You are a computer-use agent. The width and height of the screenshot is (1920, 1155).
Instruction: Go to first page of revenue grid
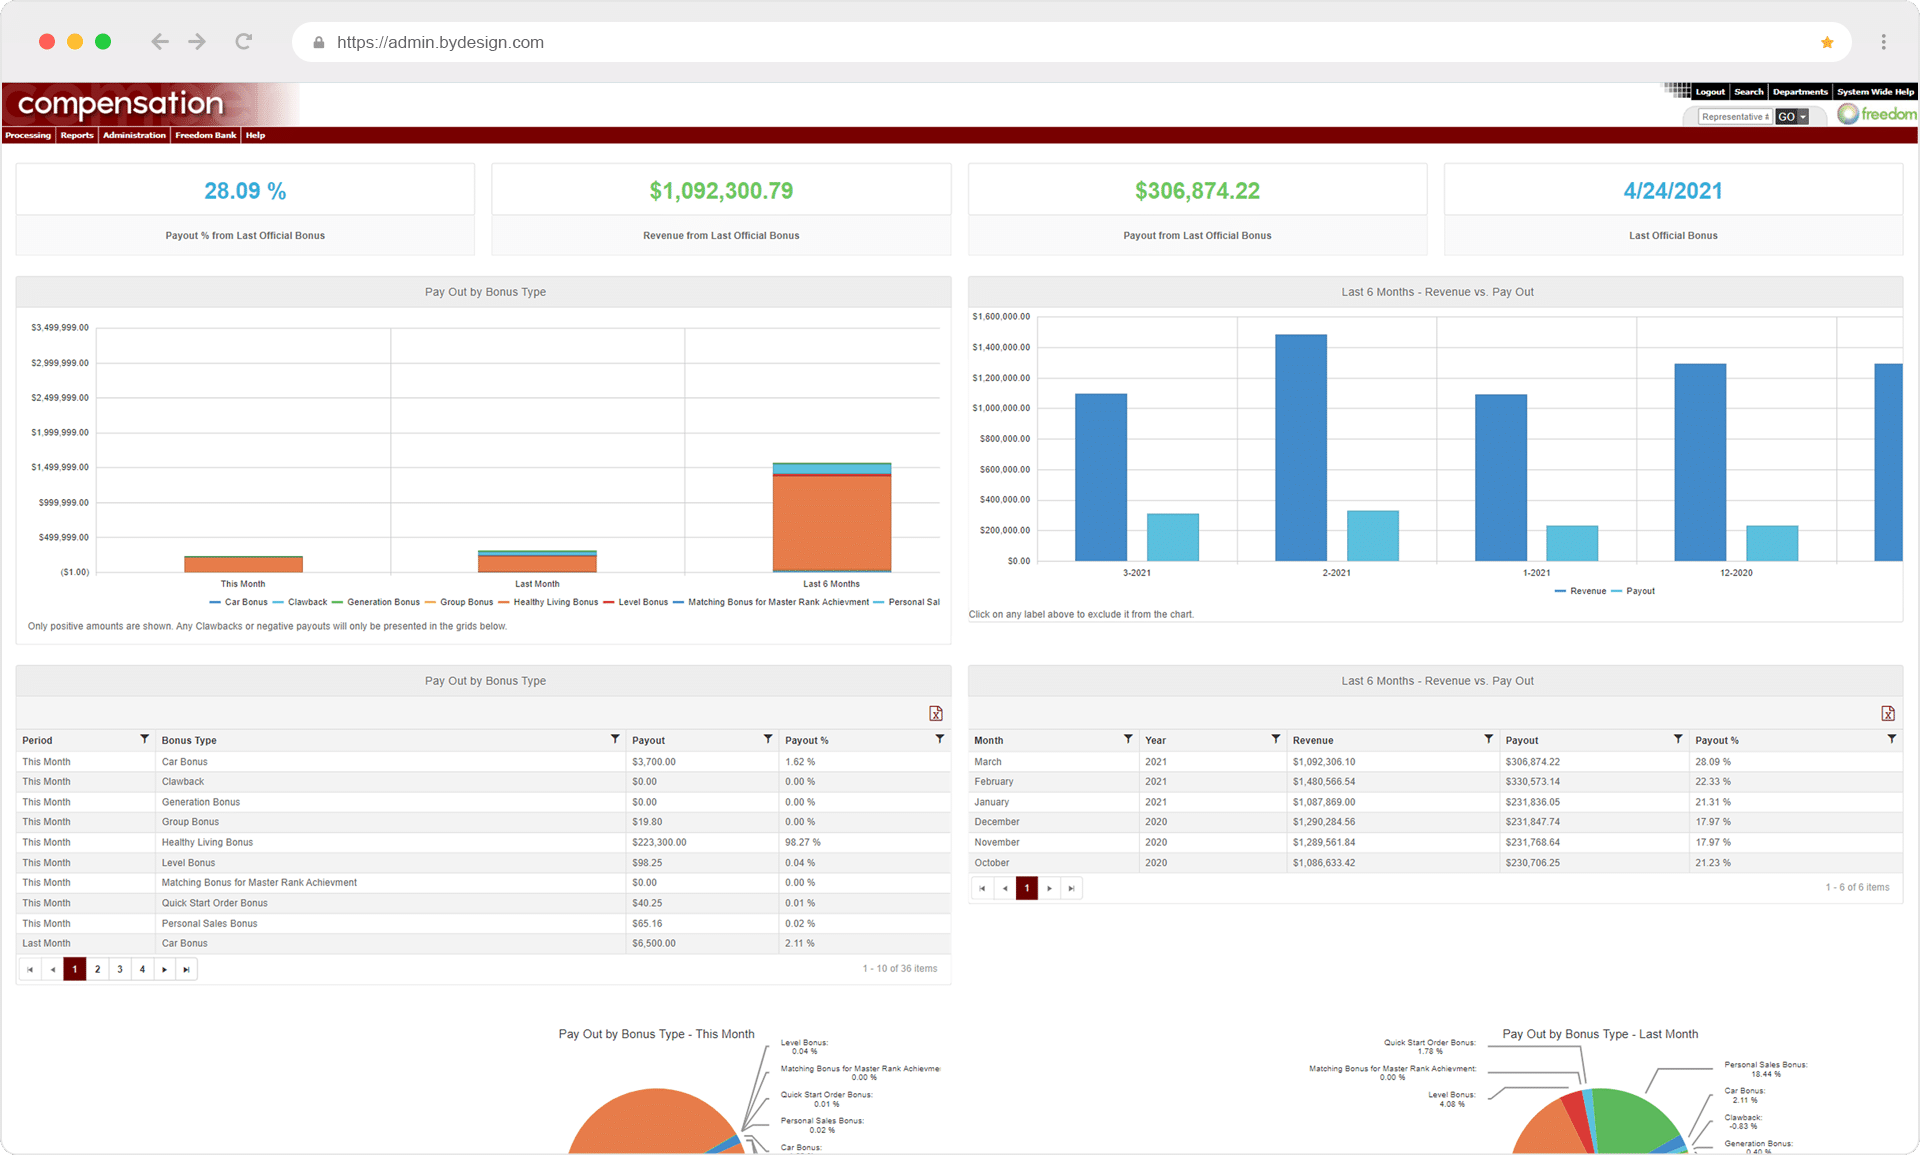pyautogui.click(x=982, y=888)
